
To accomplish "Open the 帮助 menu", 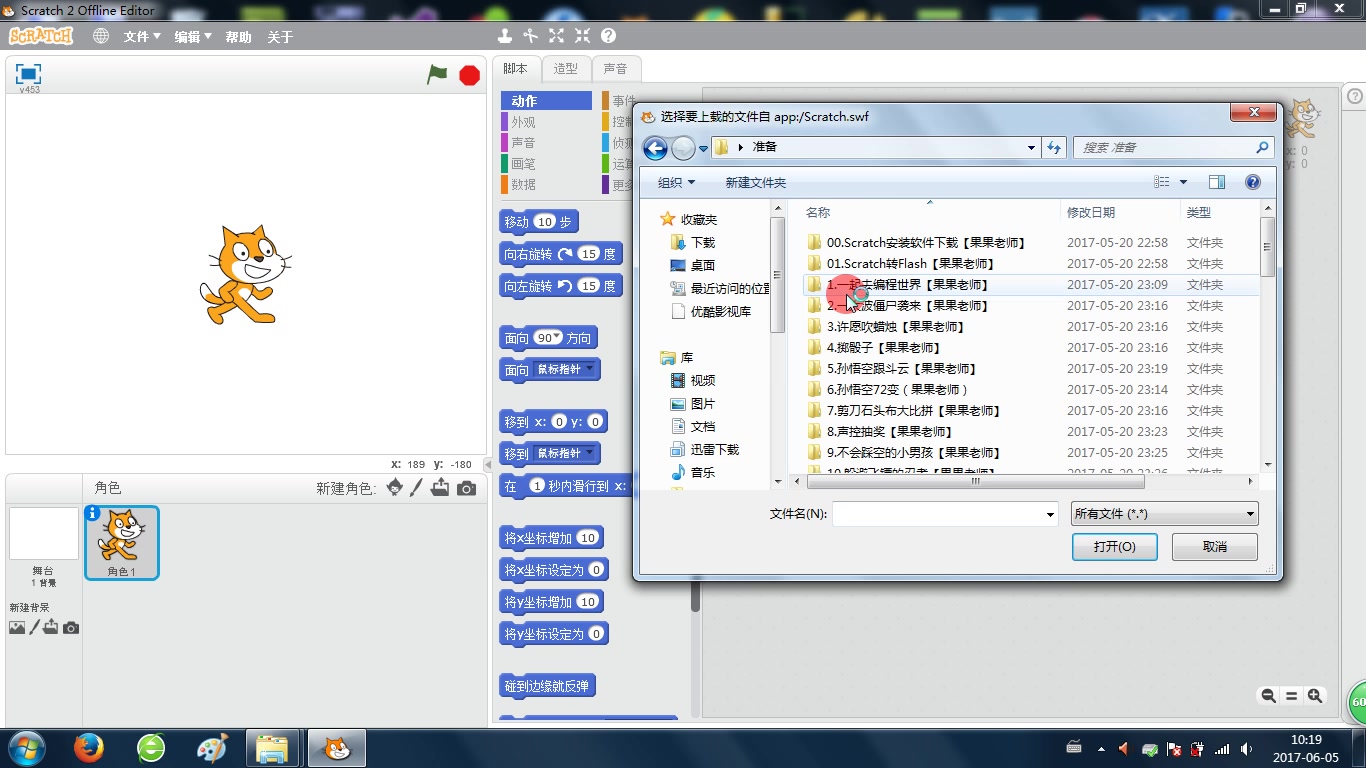I will coord(239,36).
